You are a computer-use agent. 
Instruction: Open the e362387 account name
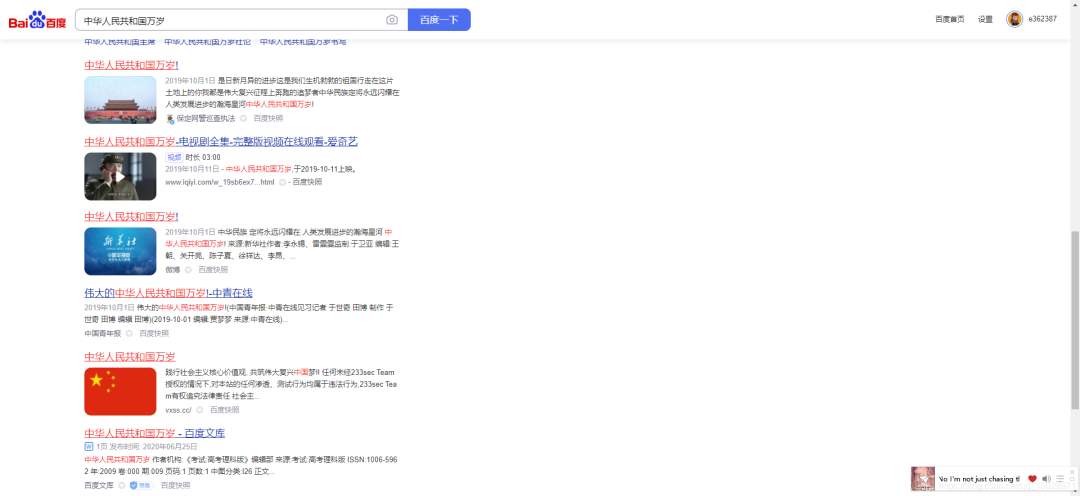(x=1042, y=19)
